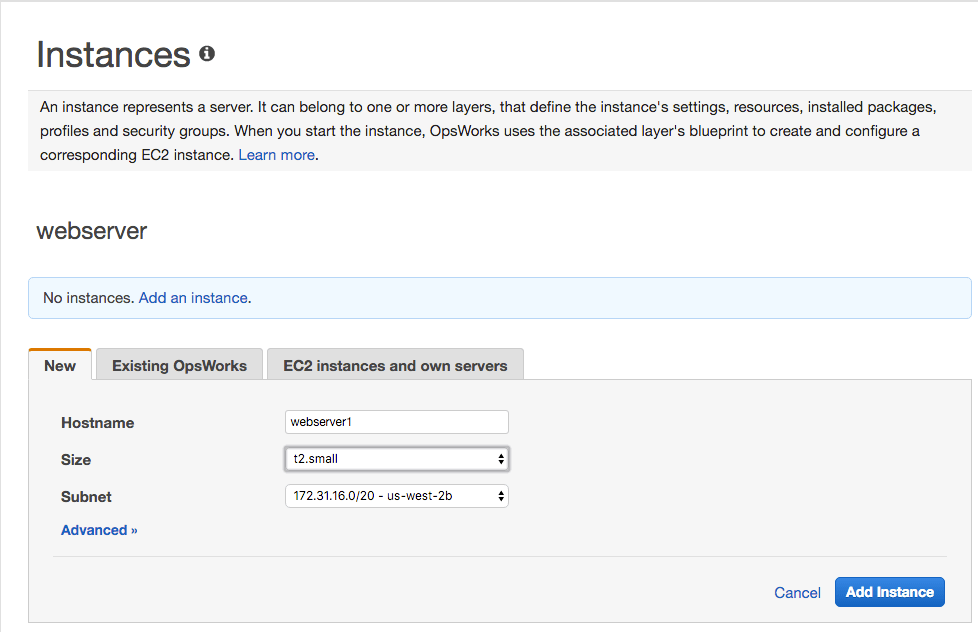Open the Learn more link
The width and height of the screenshot is (978, 632).
coord(276,155)
